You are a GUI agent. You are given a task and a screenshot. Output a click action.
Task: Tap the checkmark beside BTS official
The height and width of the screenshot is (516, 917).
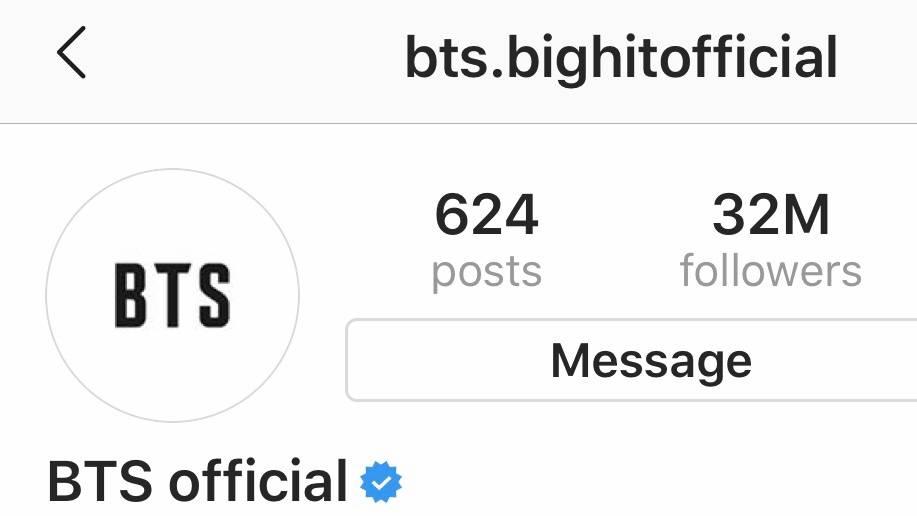click(381, 481)
